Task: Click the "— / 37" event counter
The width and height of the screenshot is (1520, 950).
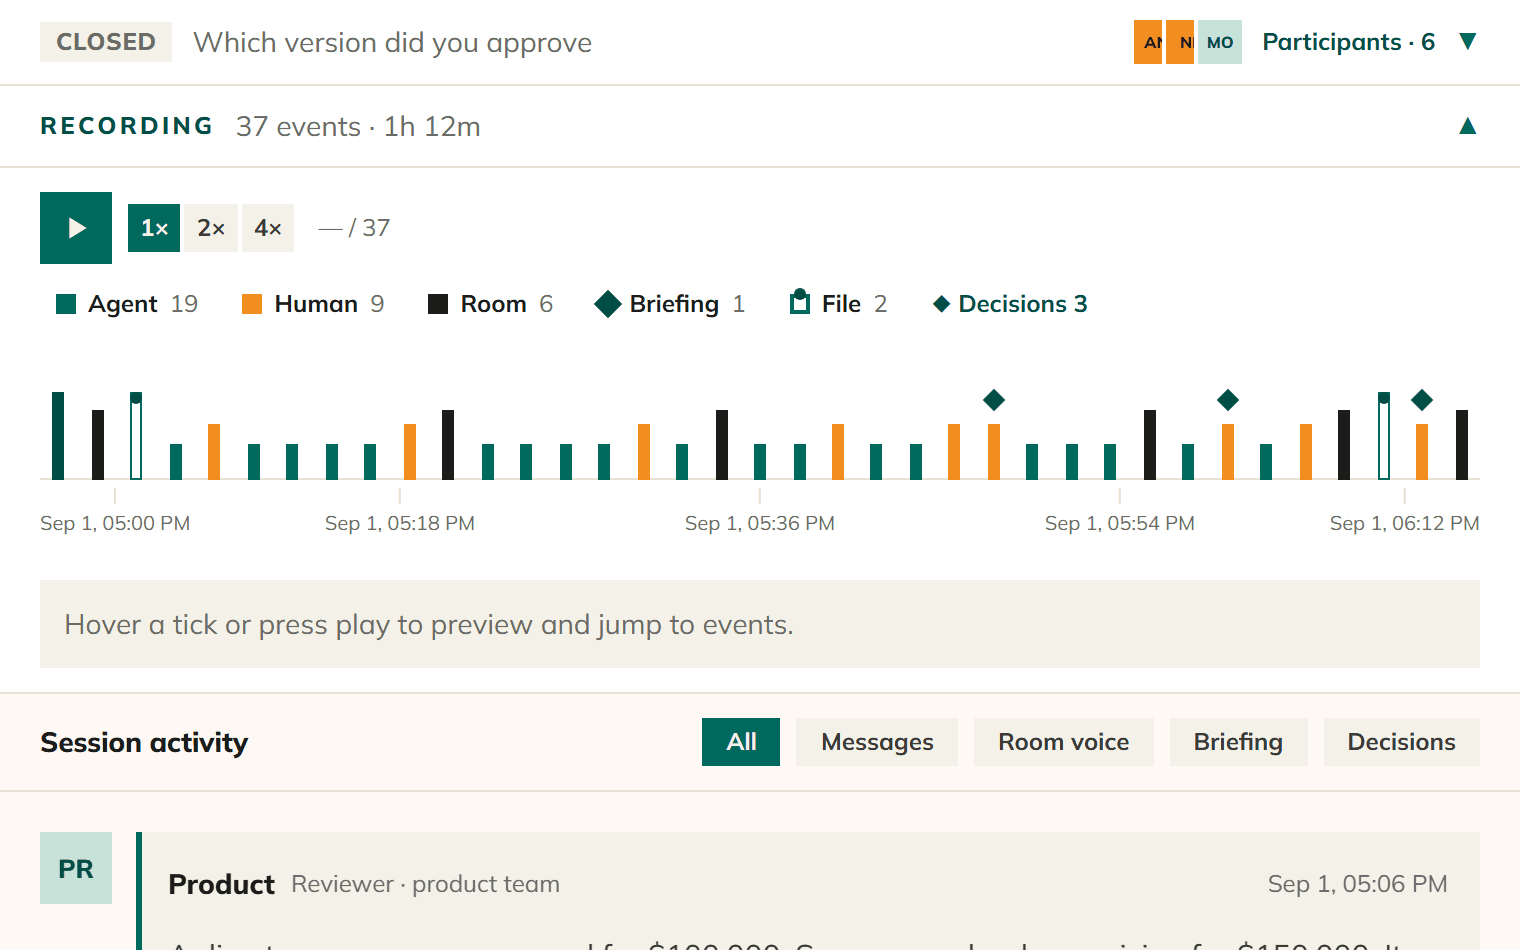Action: (x=354, y=228)
